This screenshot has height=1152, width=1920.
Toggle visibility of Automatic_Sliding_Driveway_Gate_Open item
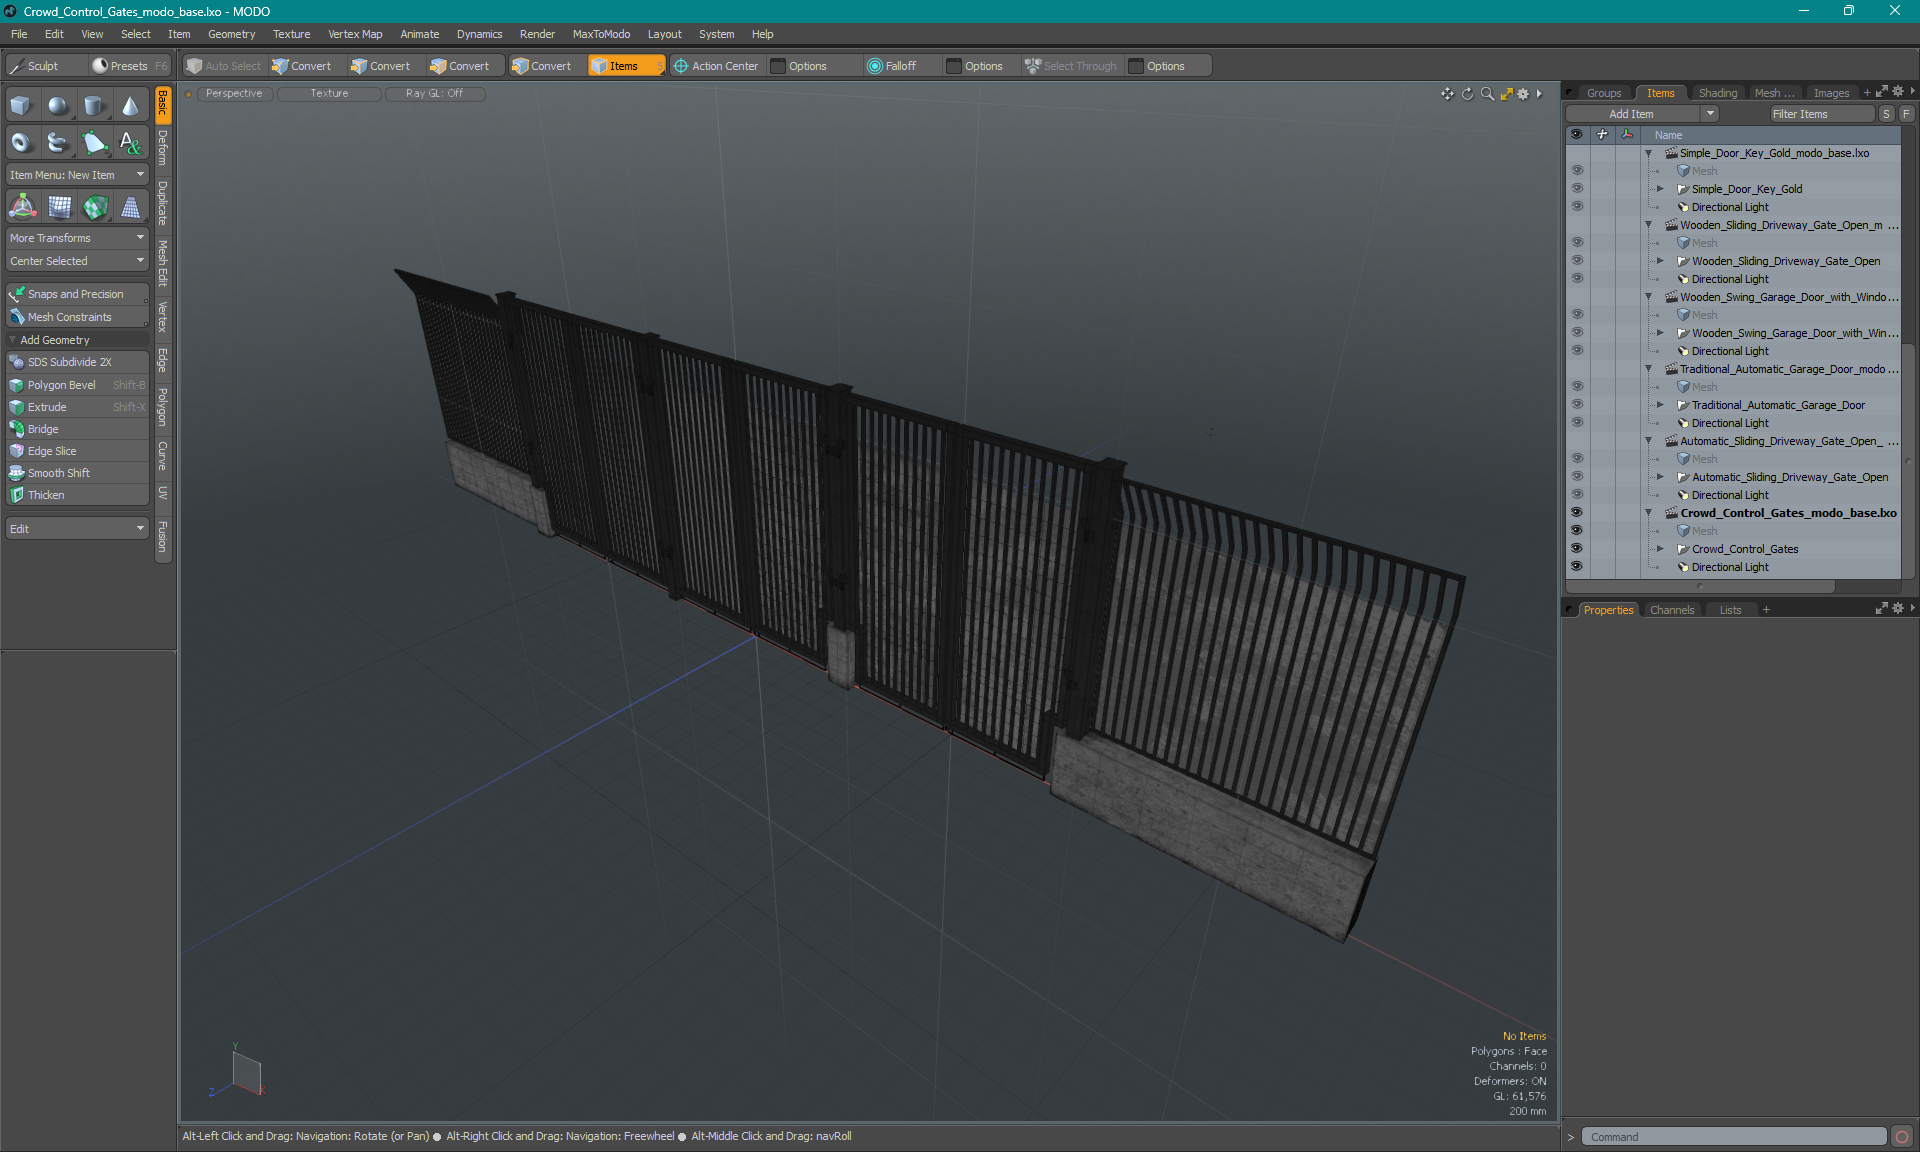[1576, 477]
